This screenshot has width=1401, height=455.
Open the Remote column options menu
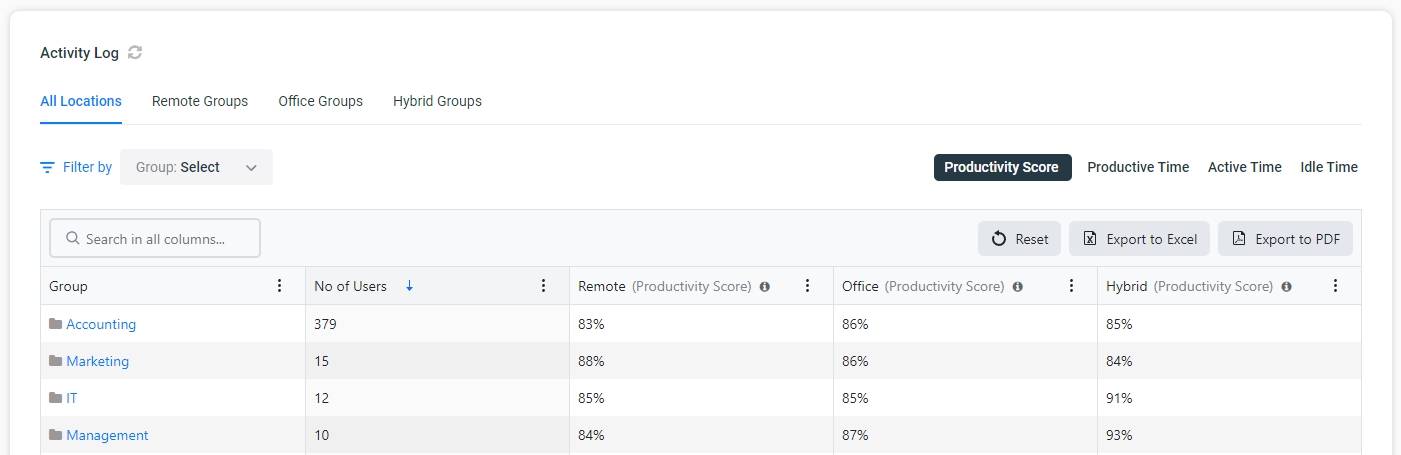[x=807, y=286]
